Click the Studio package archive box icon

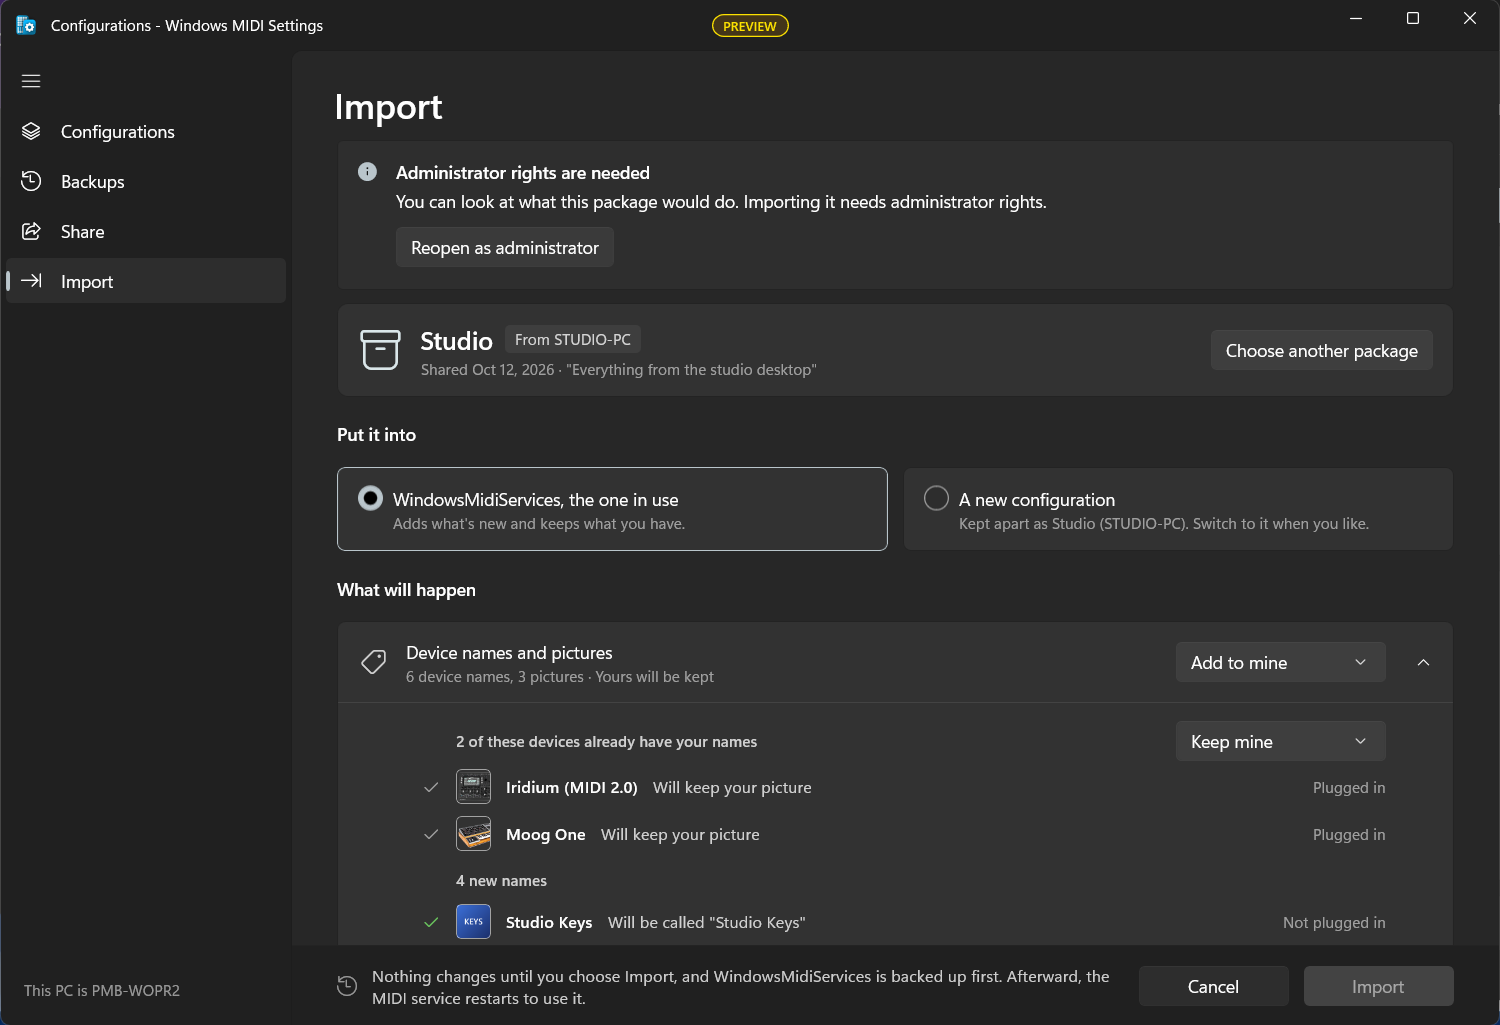coord(380,350)
